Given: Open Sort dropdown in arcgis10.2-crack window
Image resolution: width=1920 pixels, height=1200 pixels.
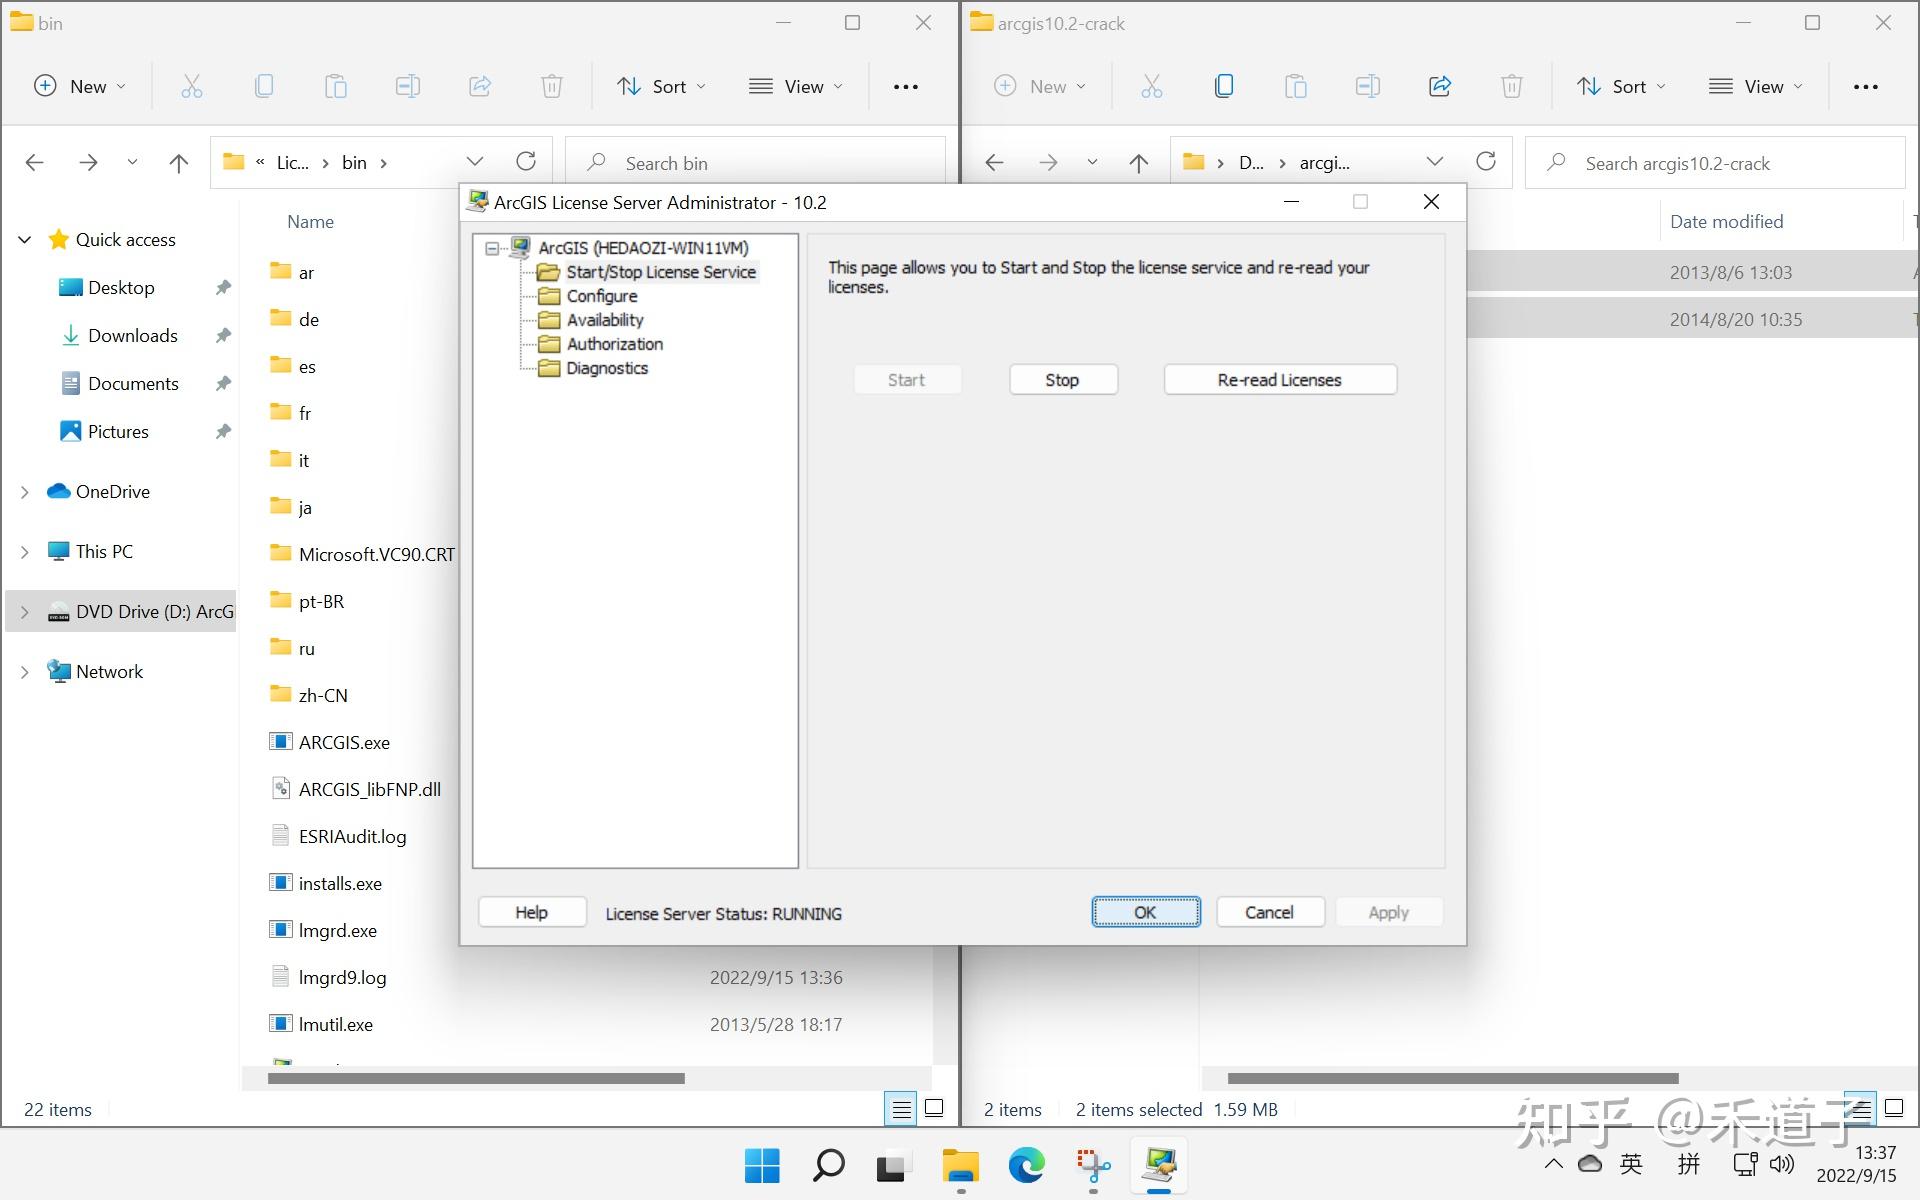Looking at the screenshot, I should 1621,87.
